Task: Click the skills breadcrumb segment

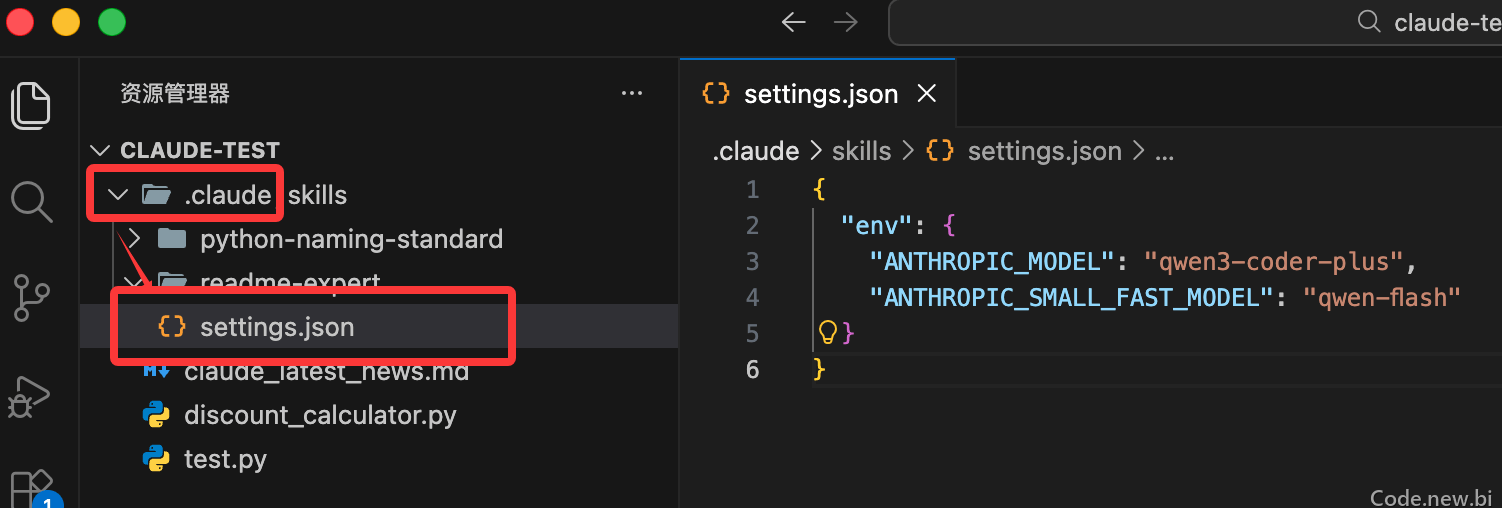Action: click(861, 151)
